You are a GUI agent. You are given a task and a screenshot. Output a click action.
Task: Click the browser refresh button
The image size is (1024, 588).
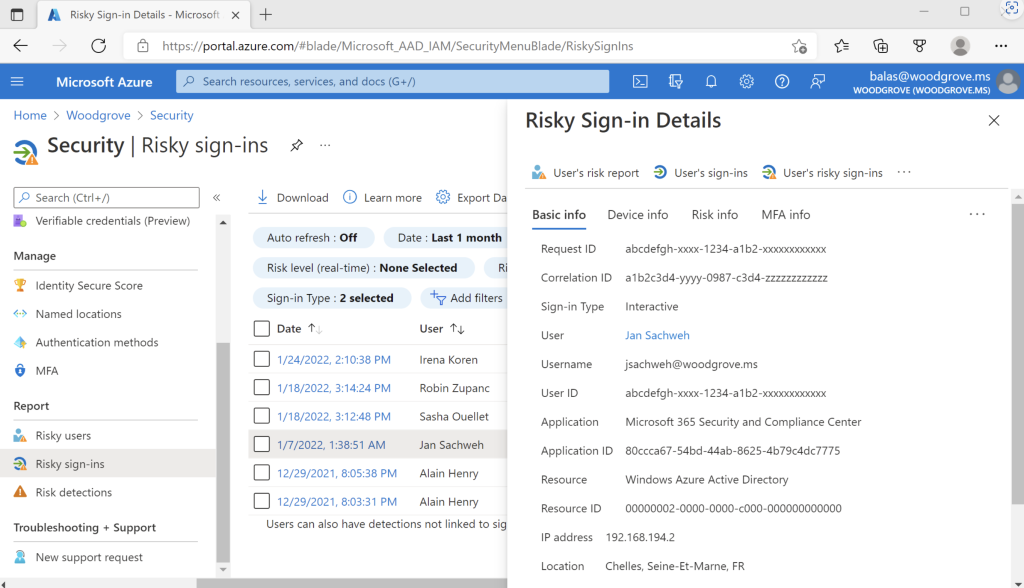[99, 46]
